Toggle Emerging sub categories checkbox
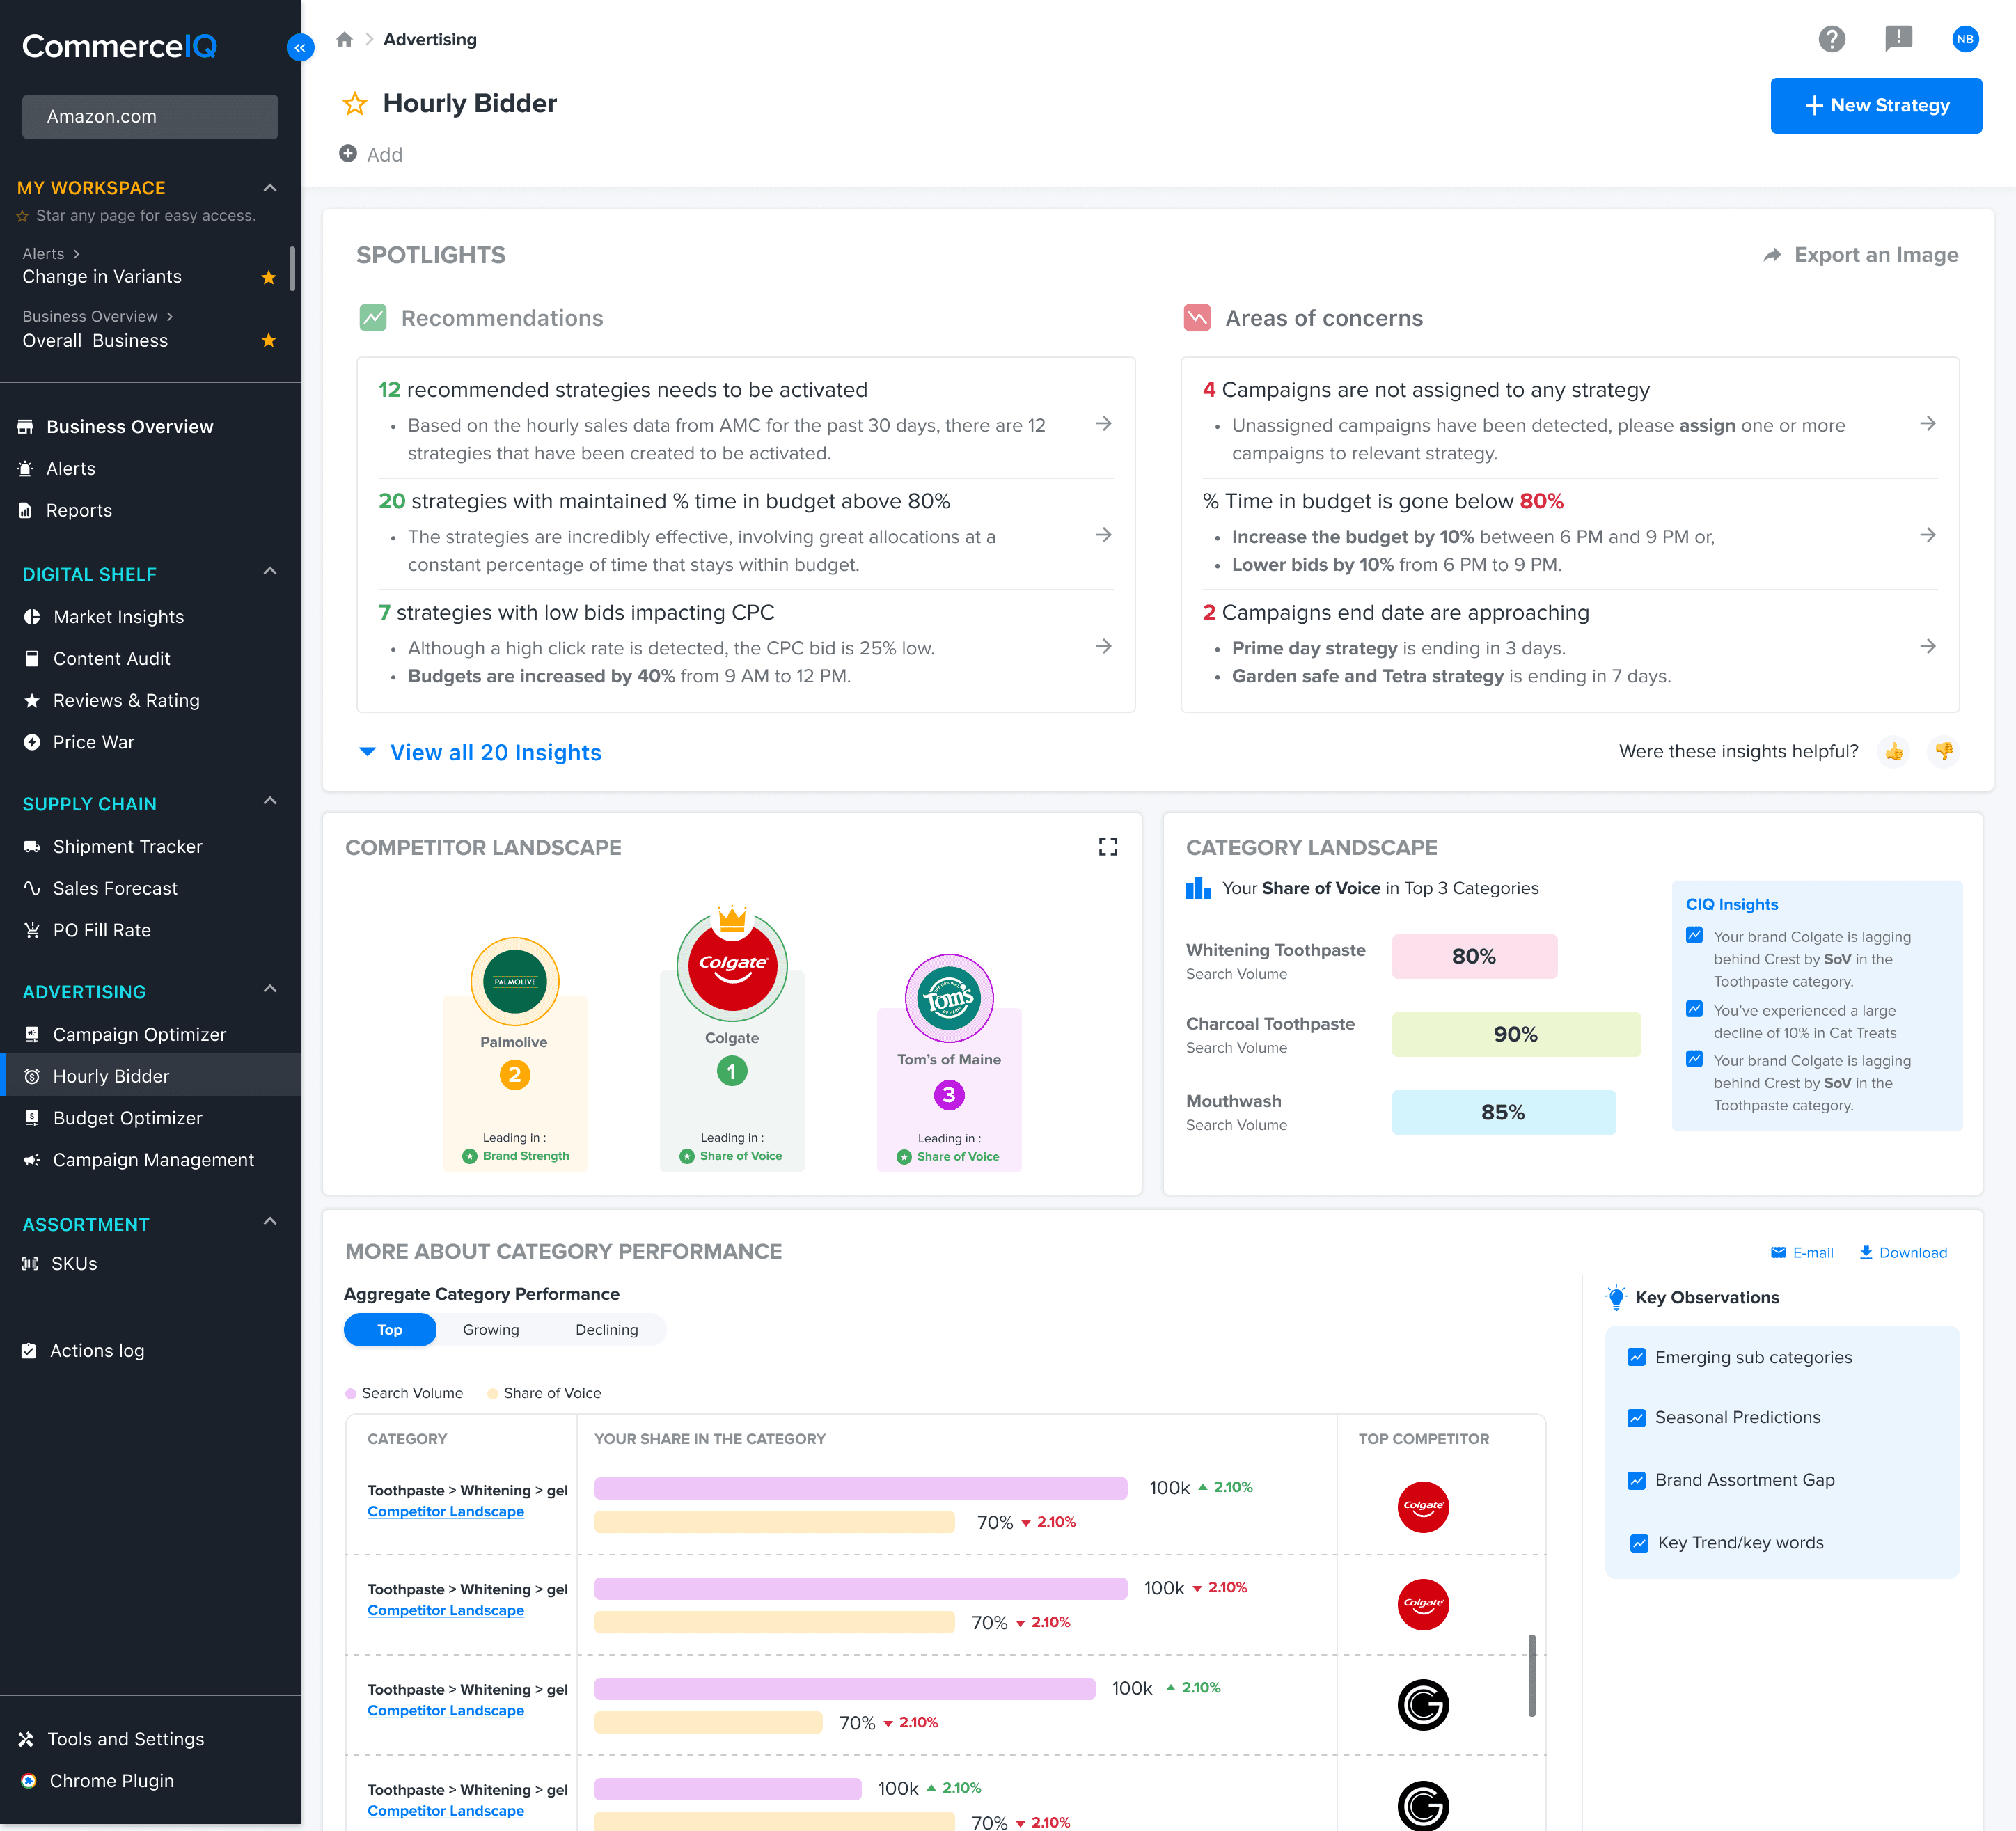2016x1831 pixels. tap(1636, 1357)
